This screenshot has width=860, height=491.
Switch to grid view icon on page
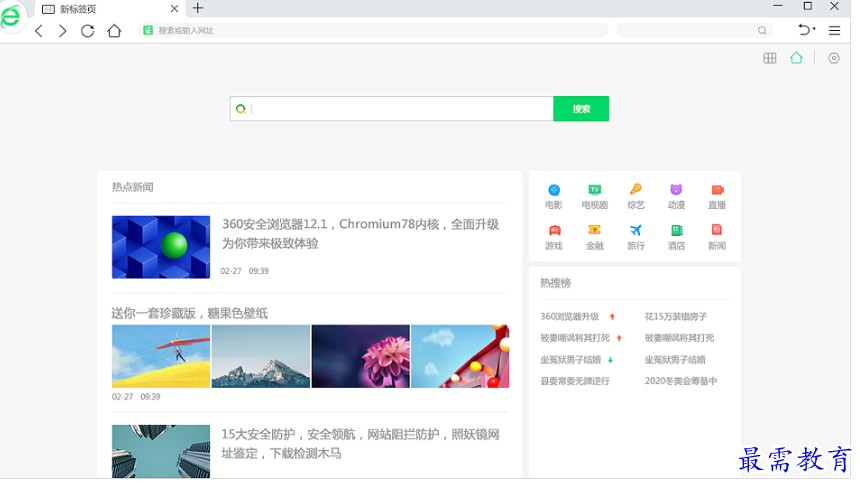[x=770, y=58]
